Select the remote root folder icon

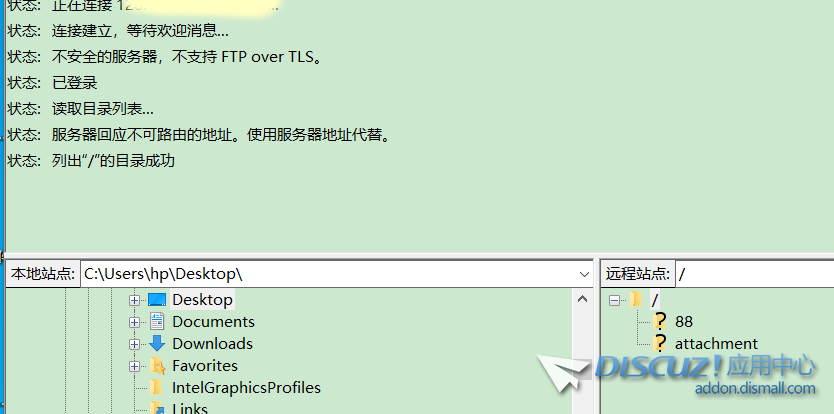coord(636,300)
